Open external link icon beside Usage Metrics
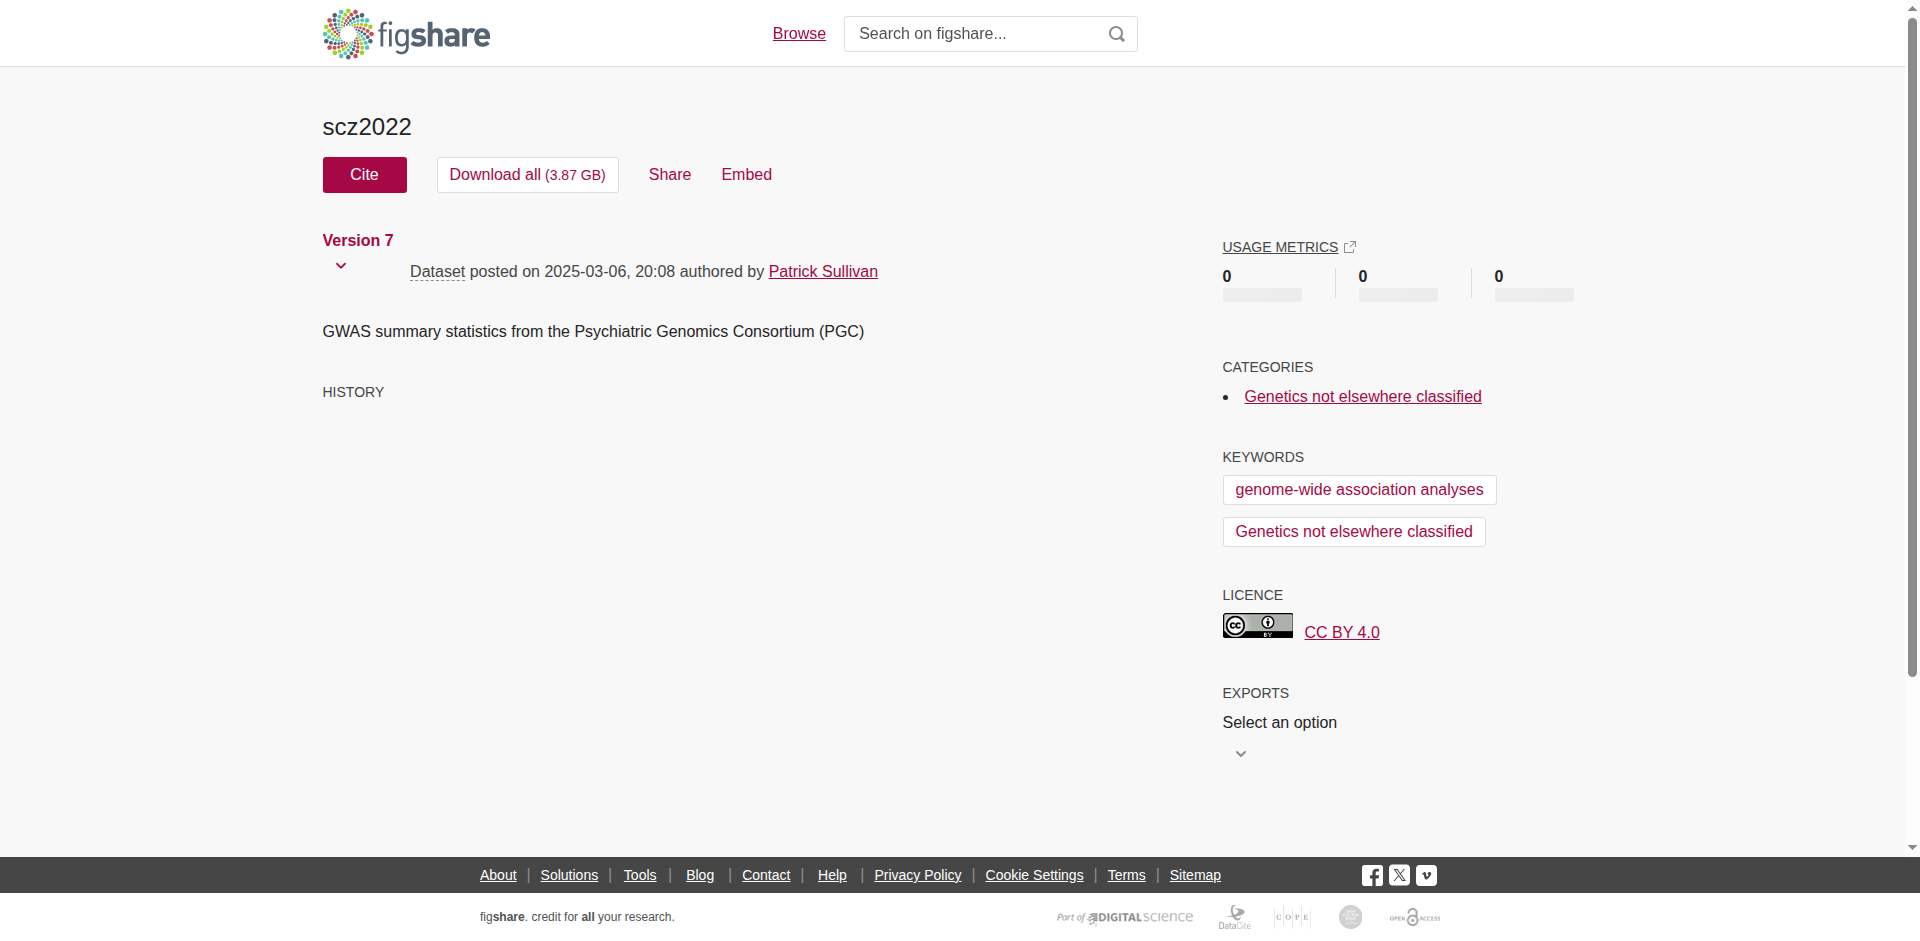This screenshot has width=1920, height=941. pos(1350,247)
